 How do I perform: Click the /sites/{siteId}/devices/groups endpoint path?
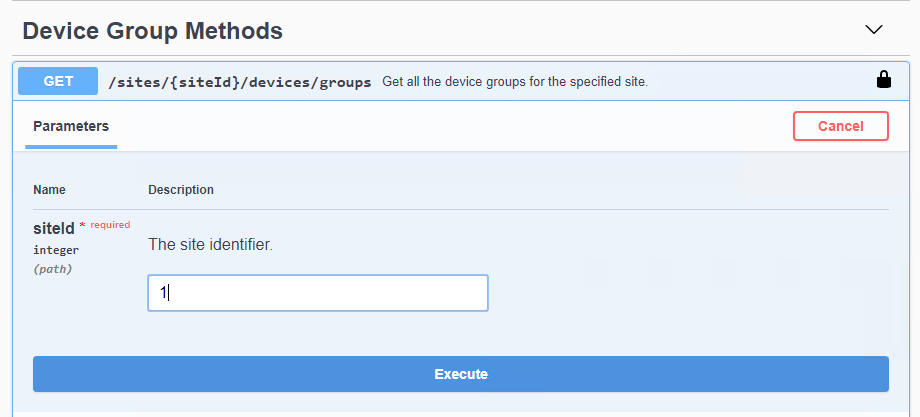tap(240, 82)
